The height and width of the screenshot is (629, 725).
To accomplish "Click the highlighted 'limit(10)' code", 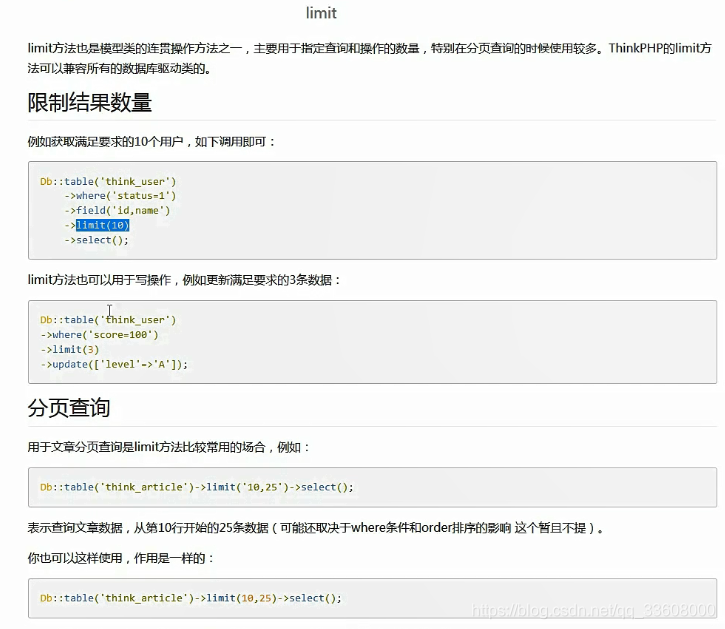I will pos(103,225).
